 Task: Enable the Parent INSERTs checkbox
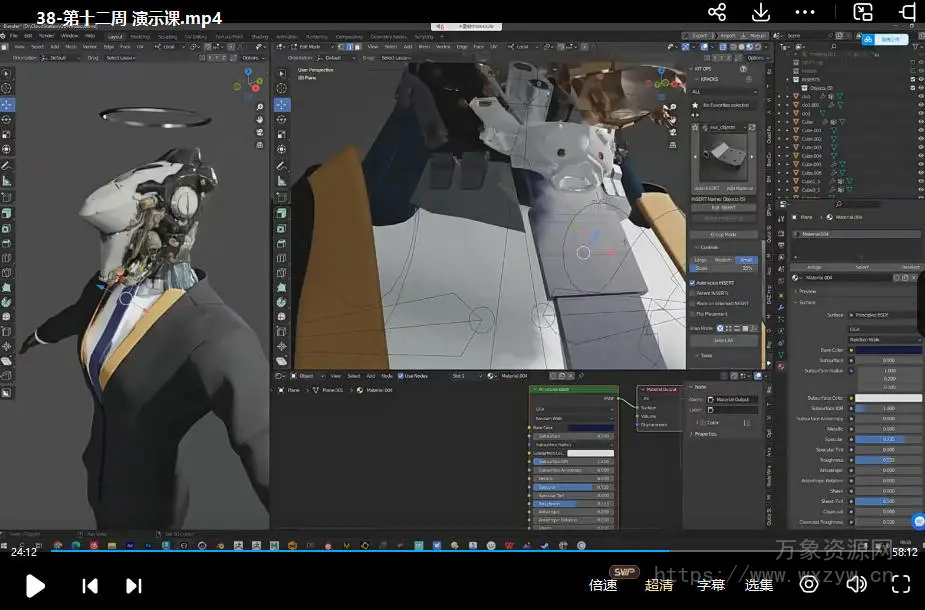694,293
